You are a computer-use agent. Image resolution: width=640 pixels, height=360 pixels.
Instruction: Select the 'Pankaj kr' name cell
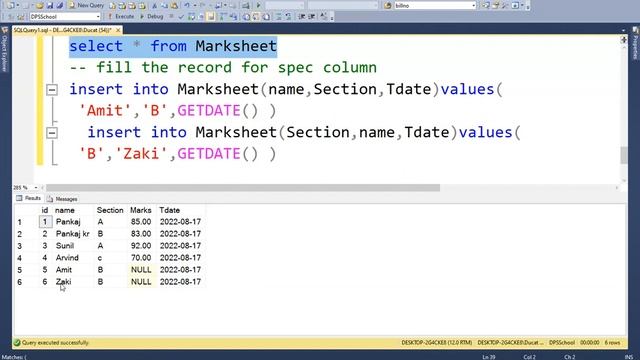point(73,234)
